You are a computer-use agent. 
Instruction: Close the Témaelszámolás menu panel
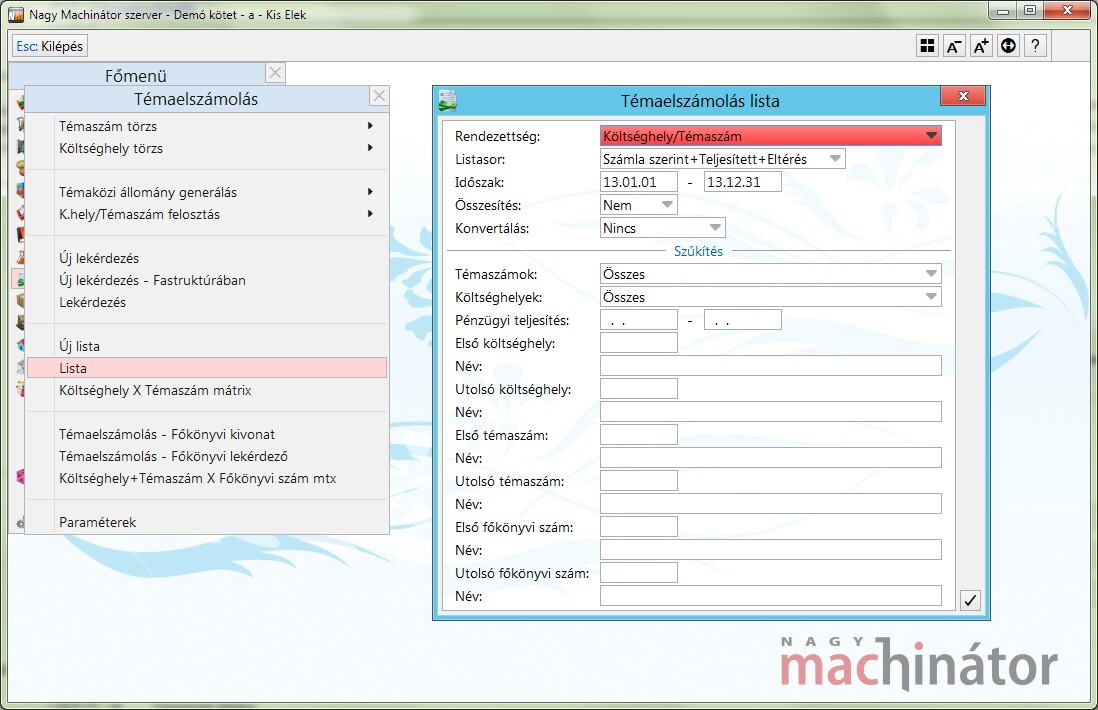379,96
